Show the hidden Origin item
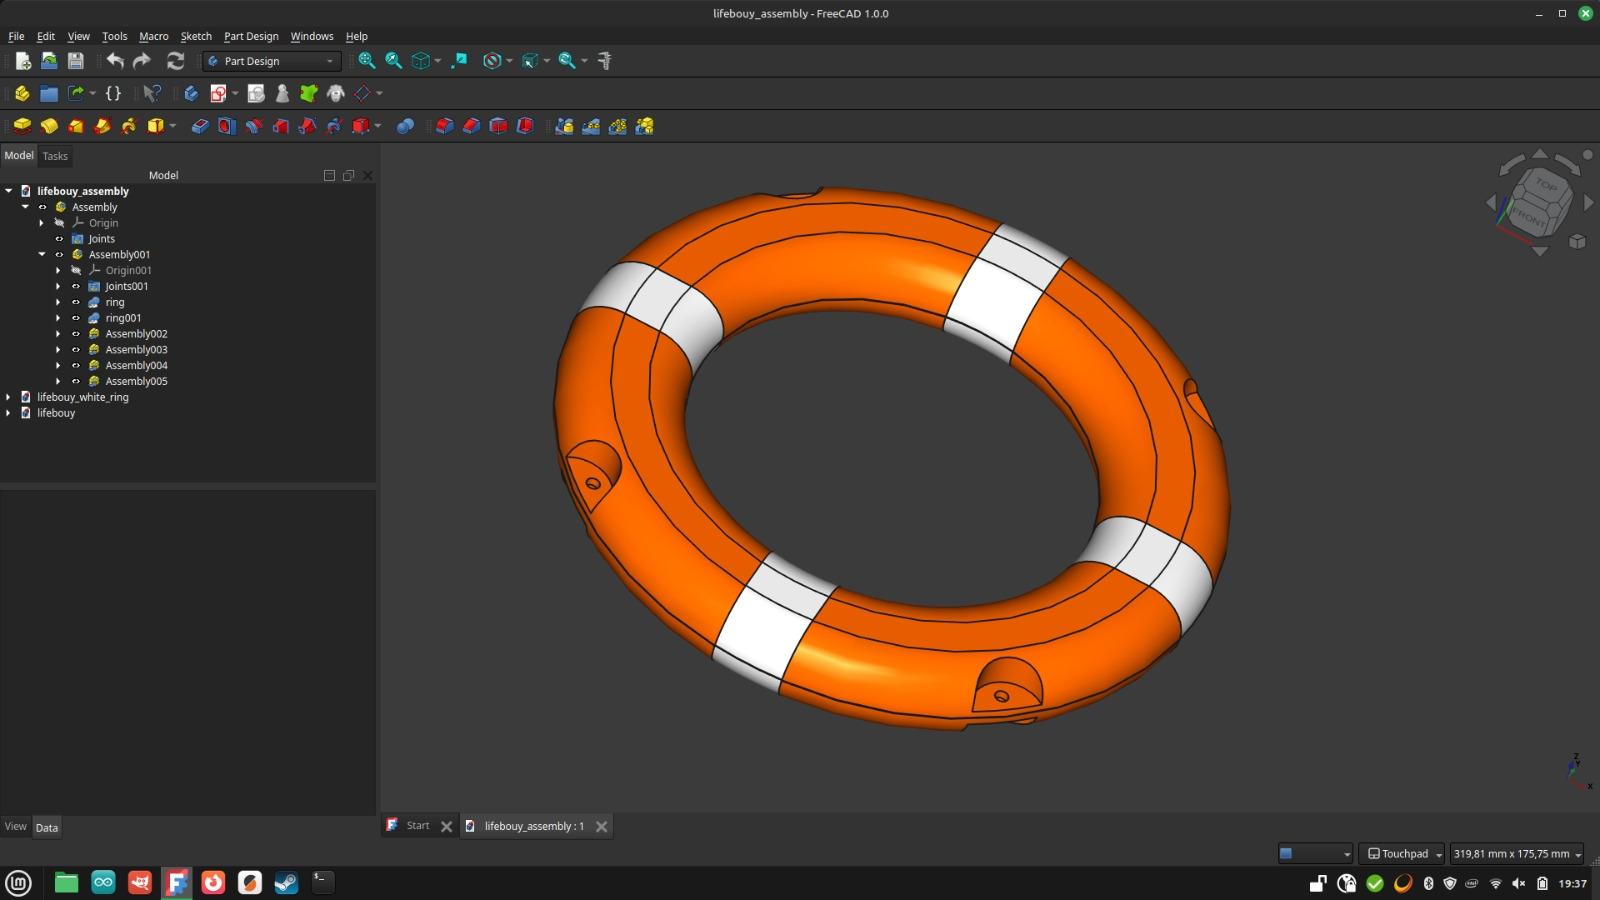The image size is (1600, 900). 59,223
